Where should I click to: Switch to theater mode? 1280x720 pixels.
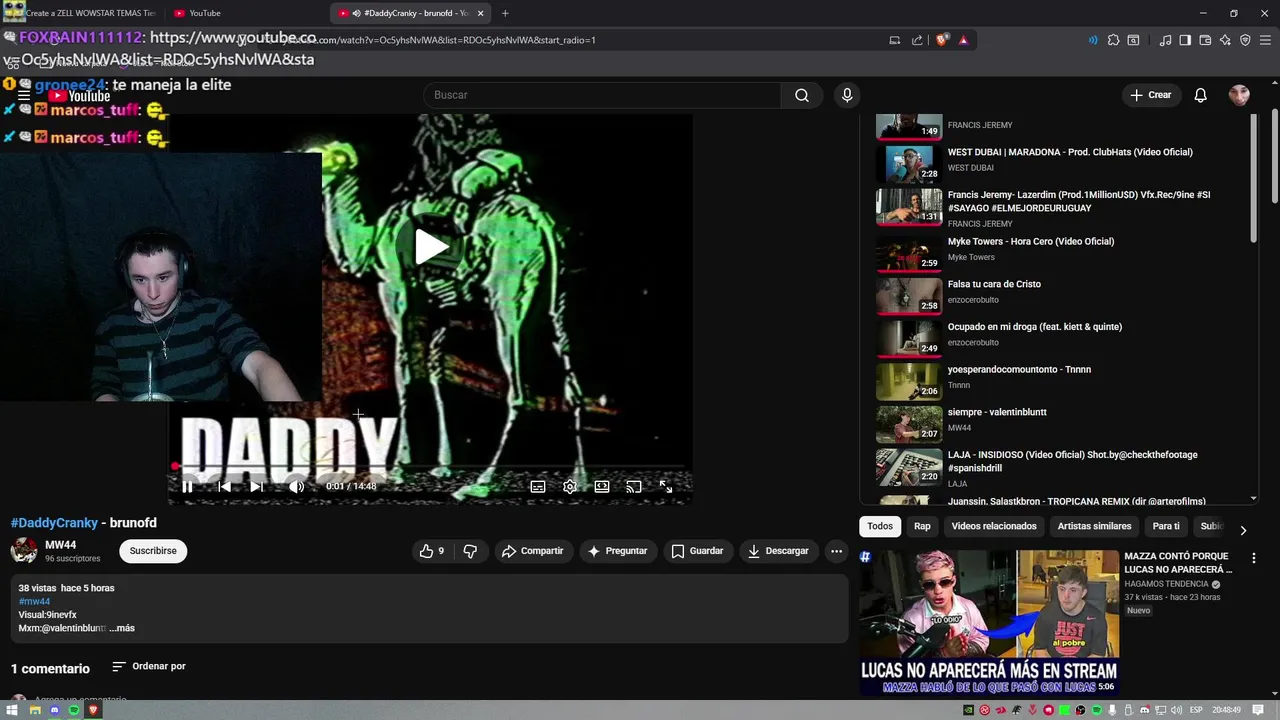coord(602,486)
